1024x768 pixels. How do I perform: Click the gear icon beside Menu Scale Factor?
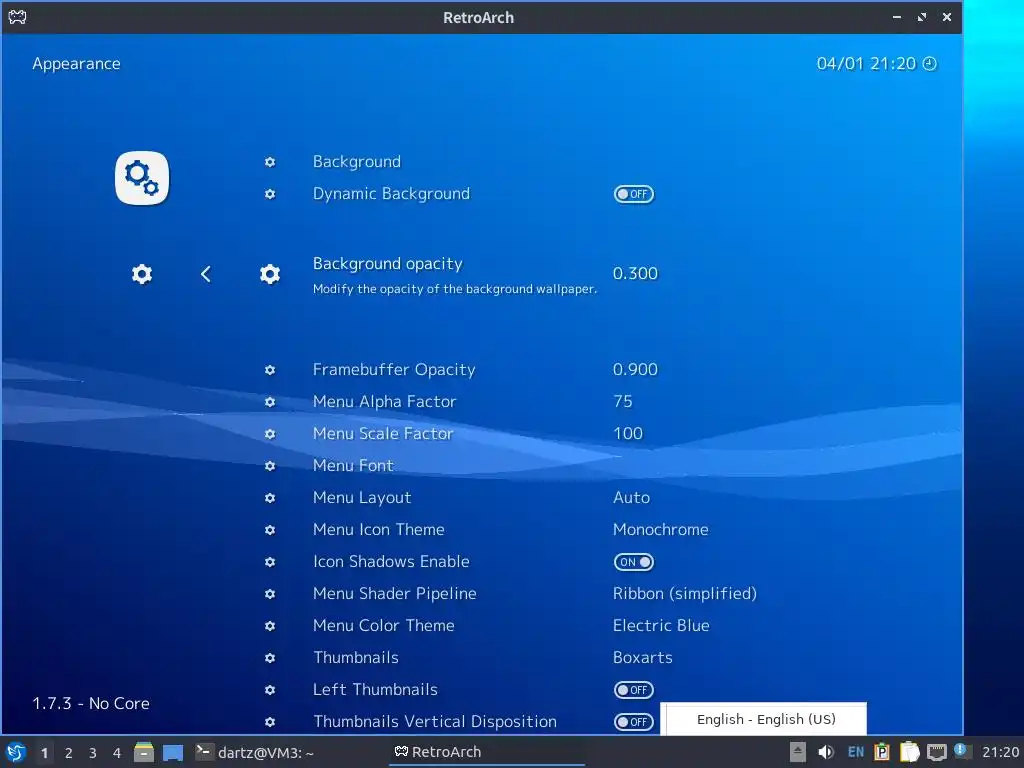(270, 434)
